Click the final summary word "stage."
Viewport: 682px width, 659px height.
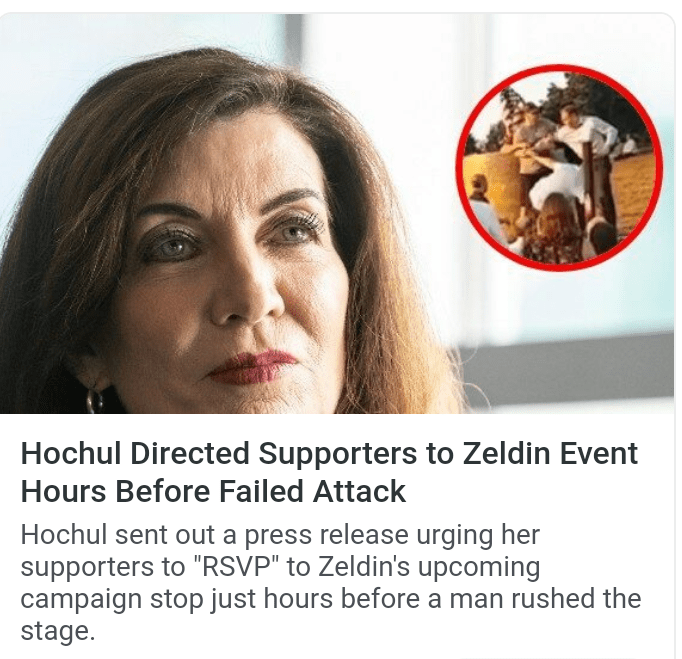(x=57, y=631)
